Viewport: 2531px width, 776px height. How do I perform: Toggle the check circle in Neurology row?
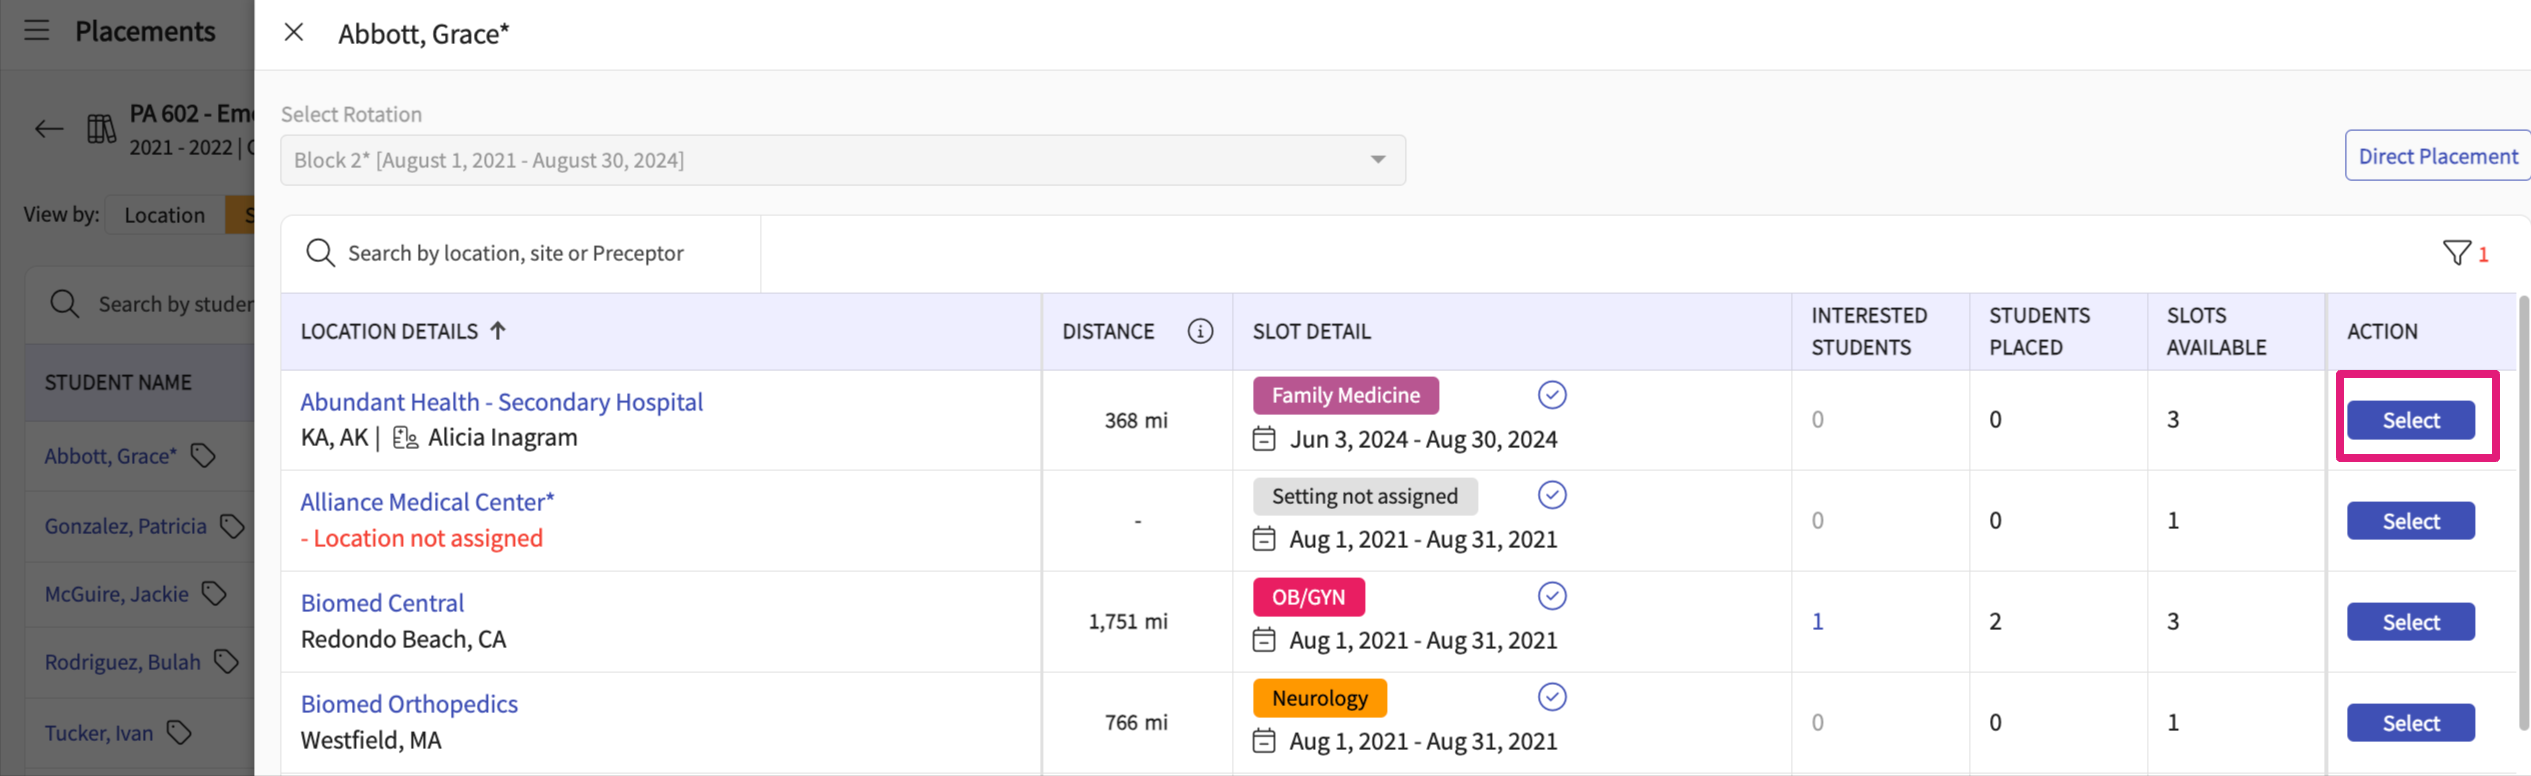(1551, 697)
